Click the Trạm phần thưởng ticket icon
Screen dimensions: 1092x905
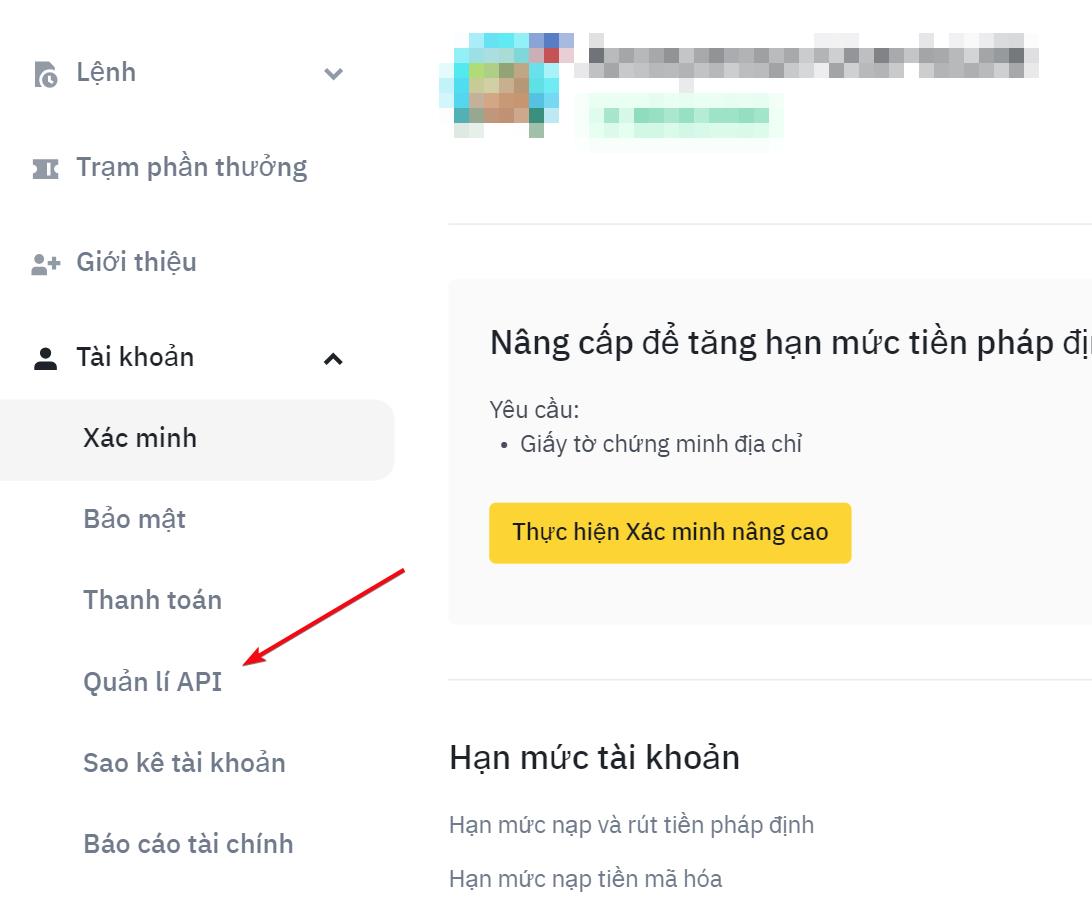(x=46, y=169)
